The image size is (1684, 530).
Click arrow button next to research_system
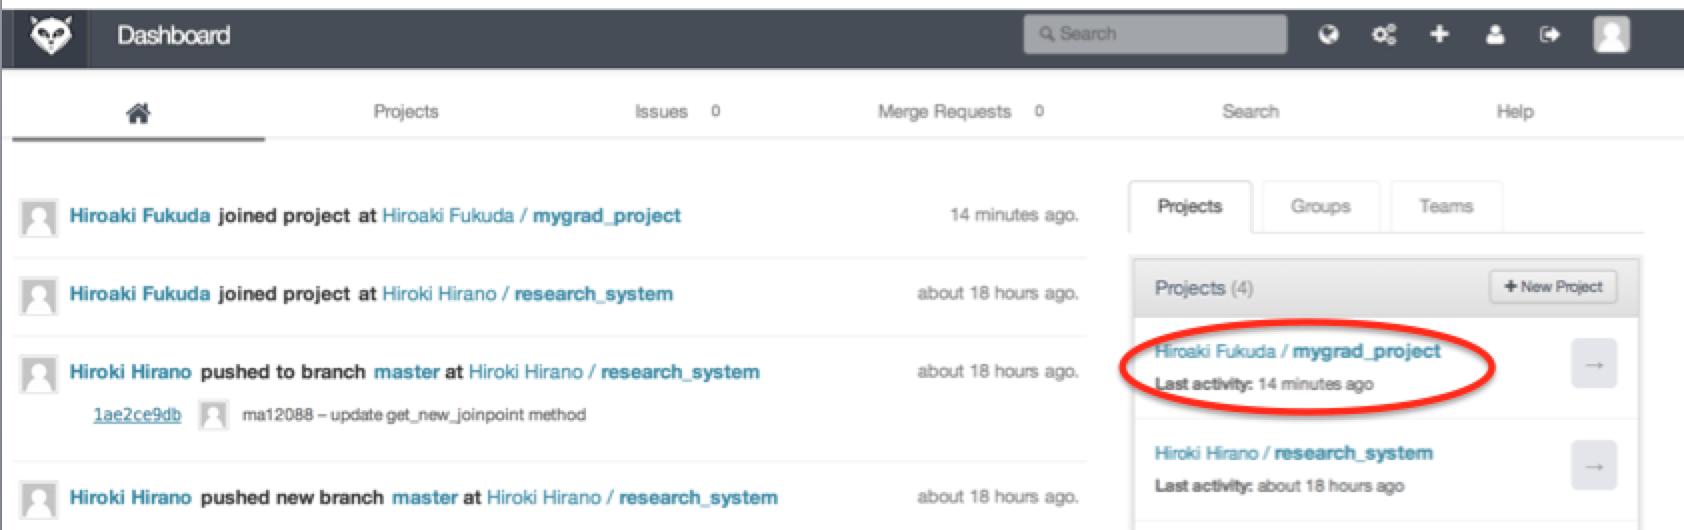tap(1594, 466)
